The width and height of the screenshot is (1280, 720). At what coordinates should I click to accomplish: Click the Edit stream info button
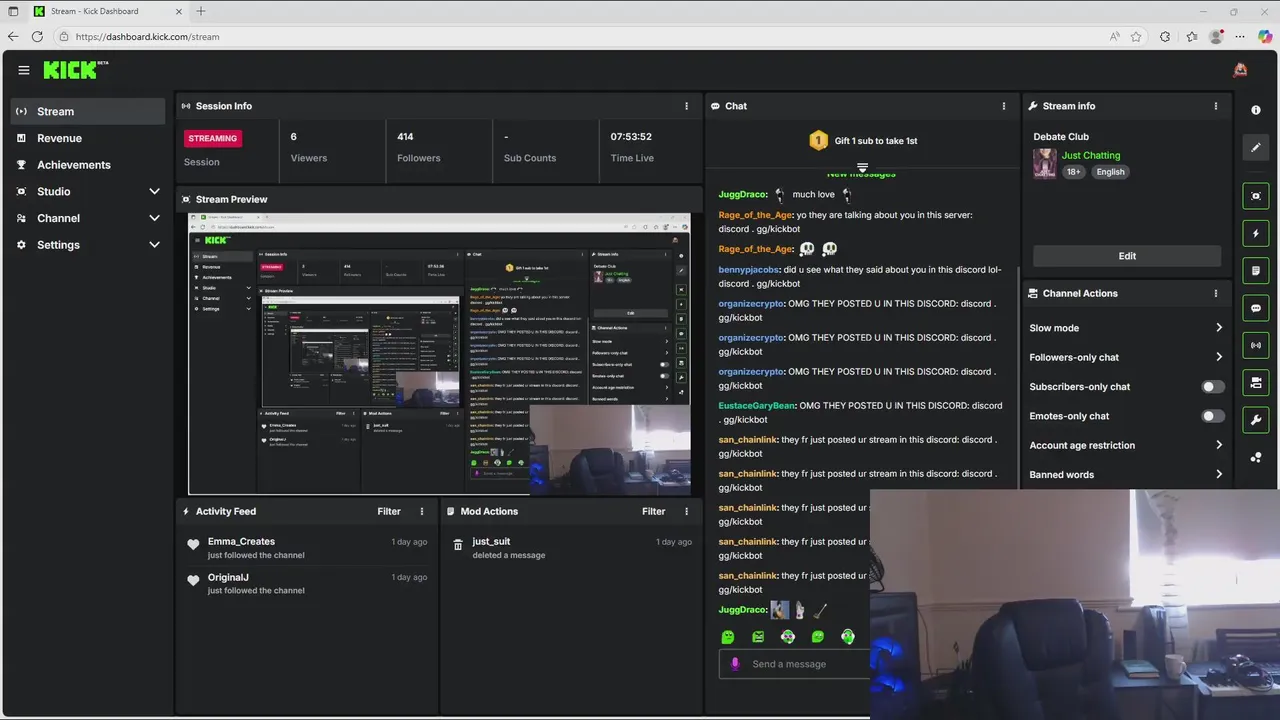[1127, 256]
